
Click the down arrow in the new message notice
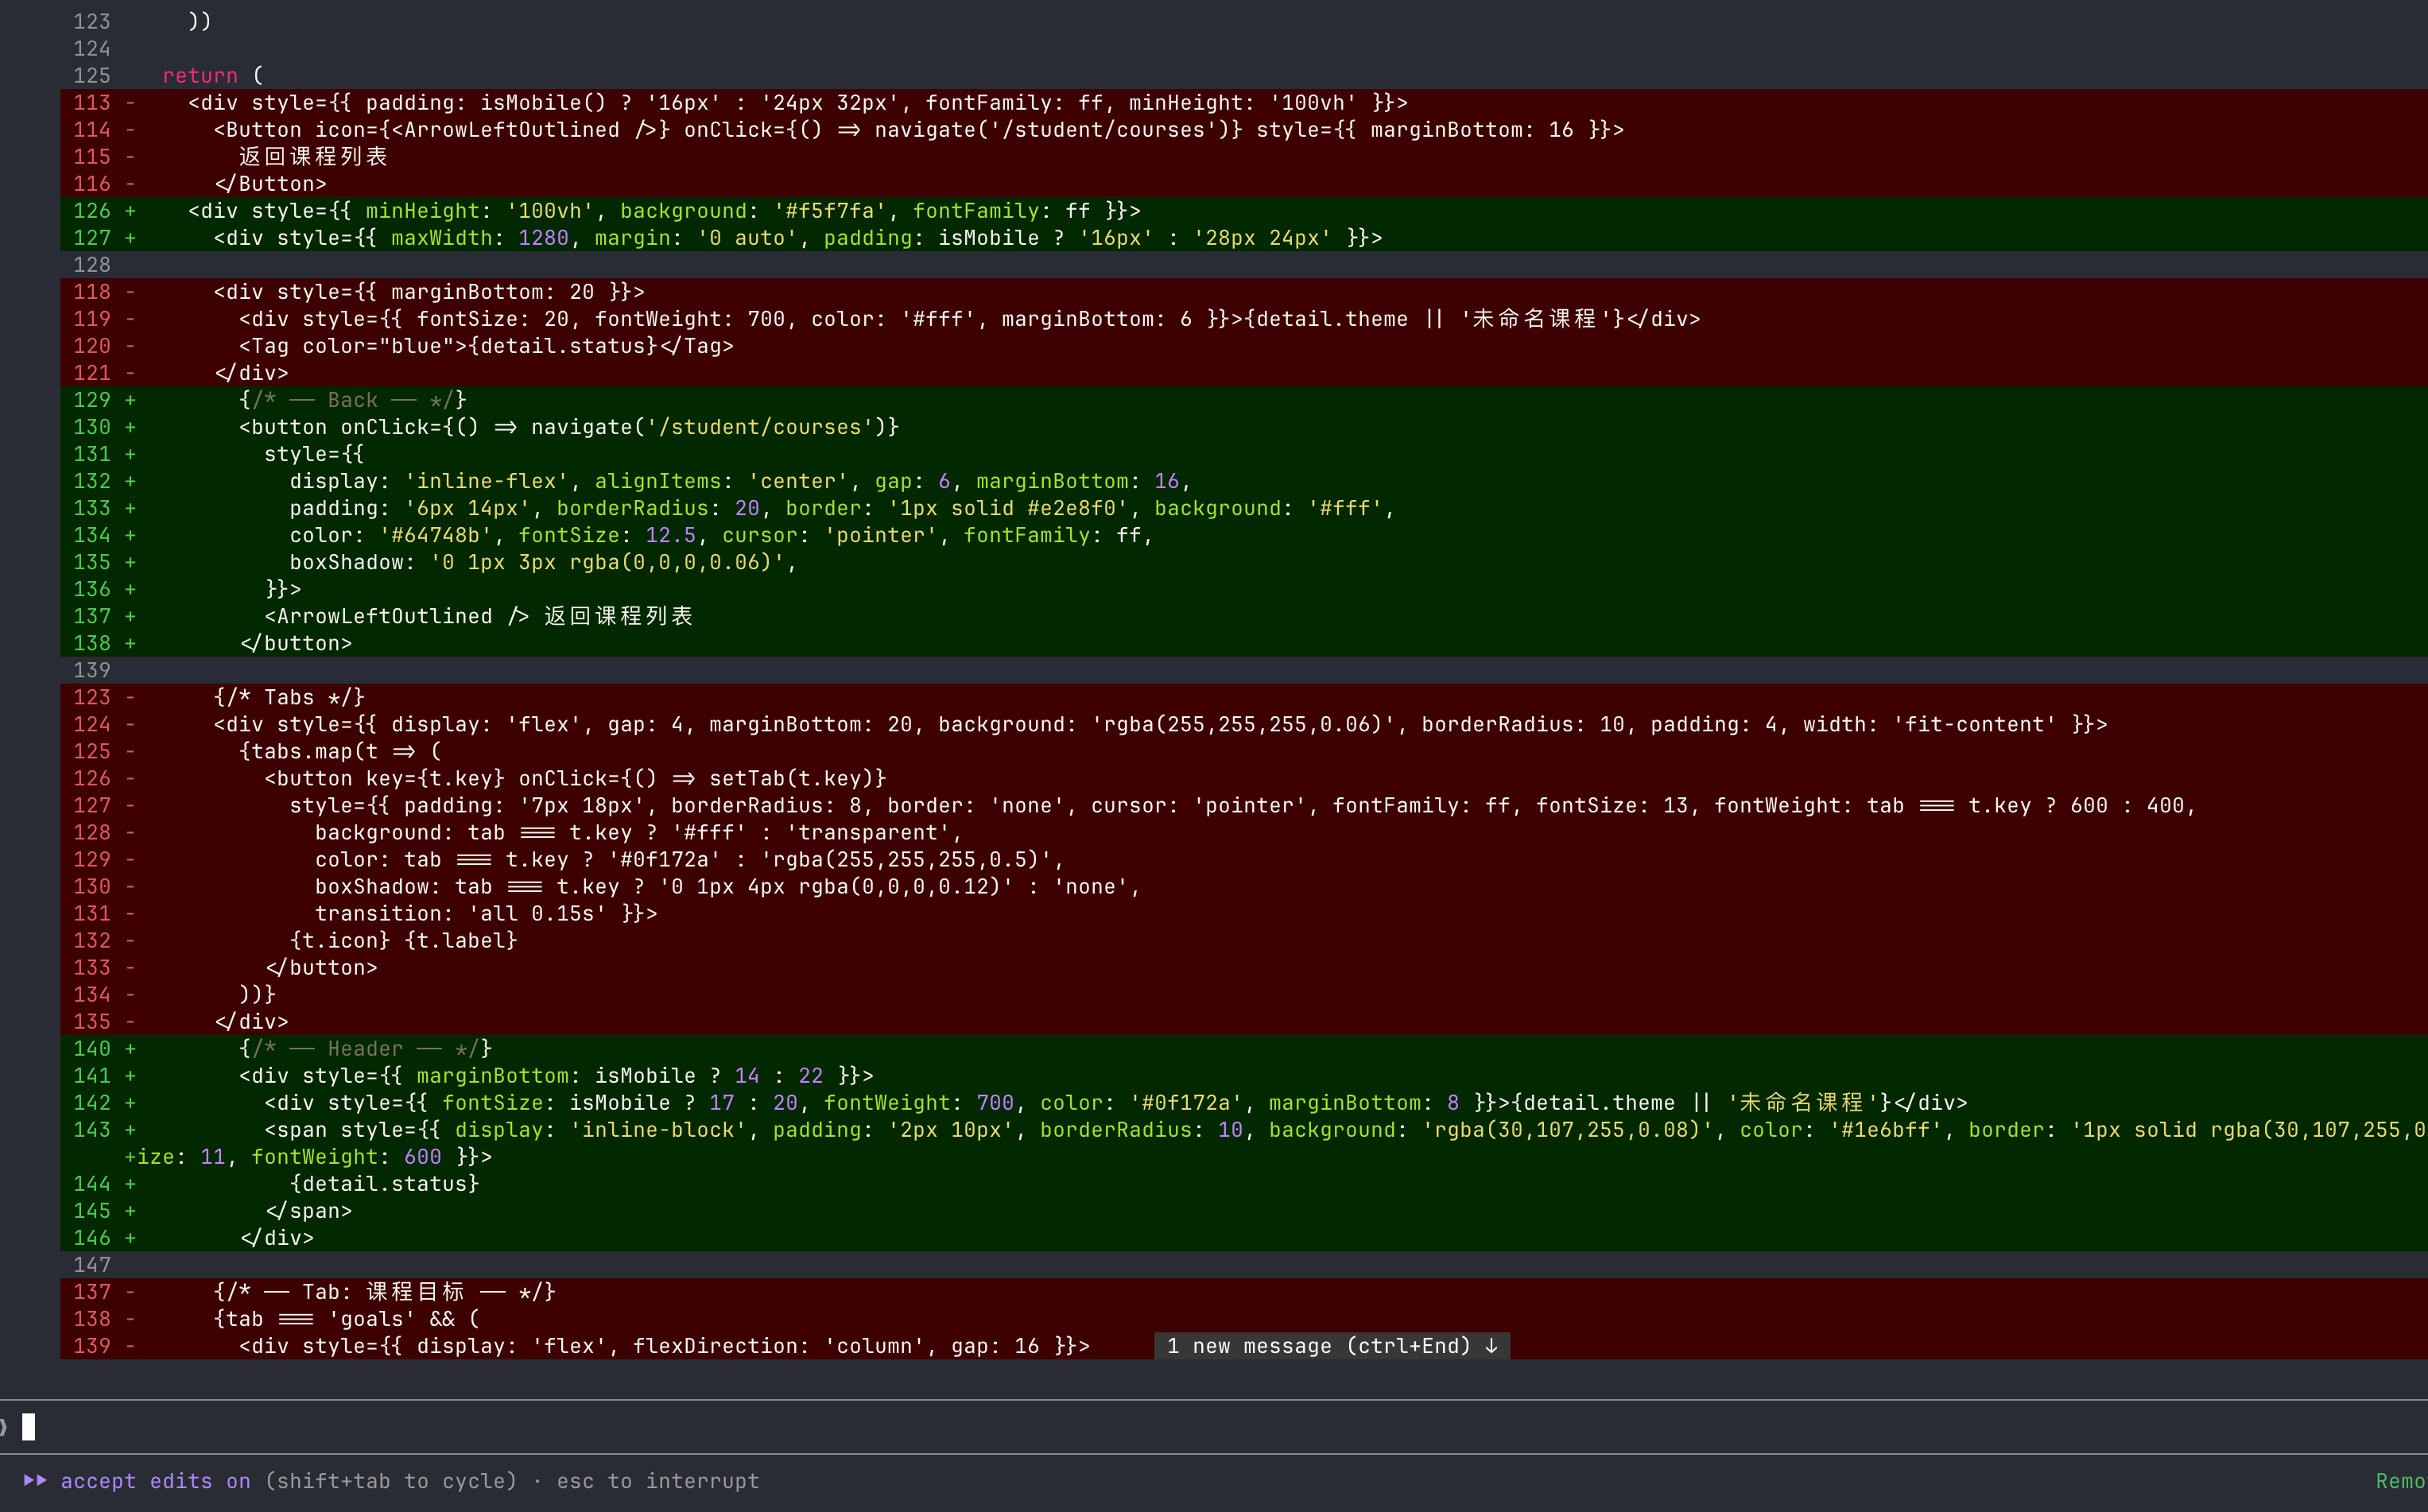[1491, 1346]
